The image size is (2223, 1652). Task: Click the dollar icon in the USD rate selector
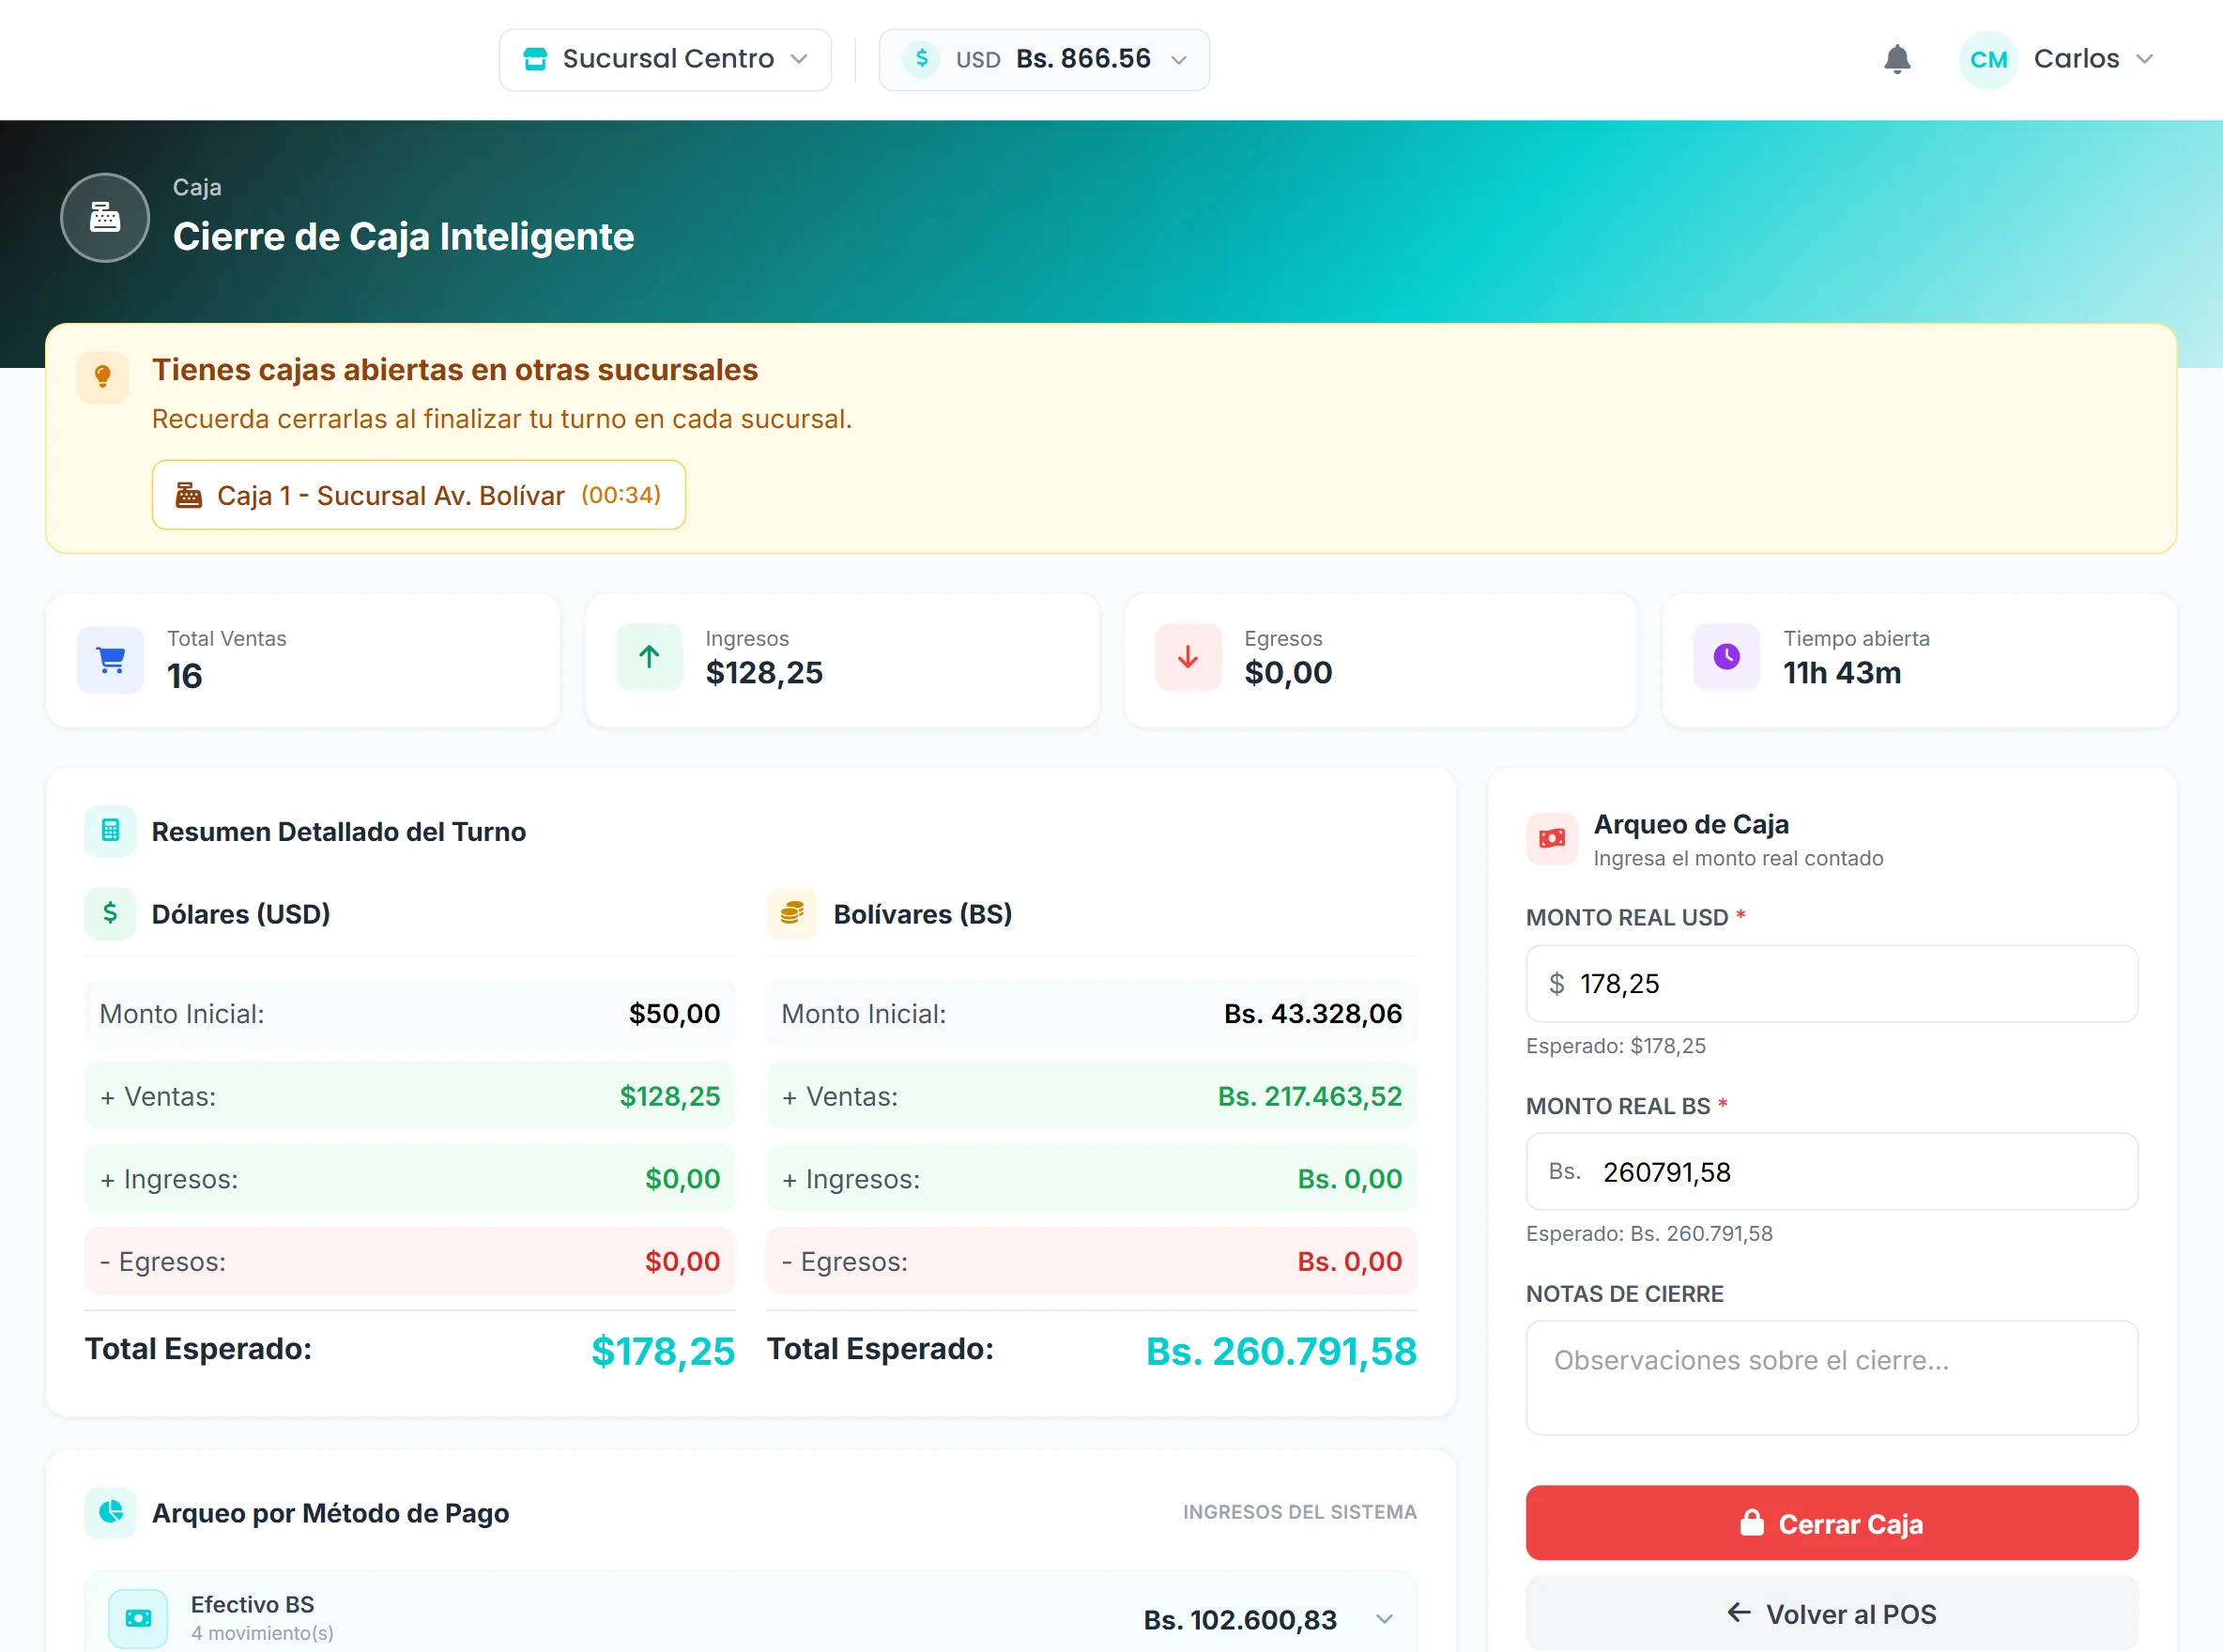coord(921,59)
